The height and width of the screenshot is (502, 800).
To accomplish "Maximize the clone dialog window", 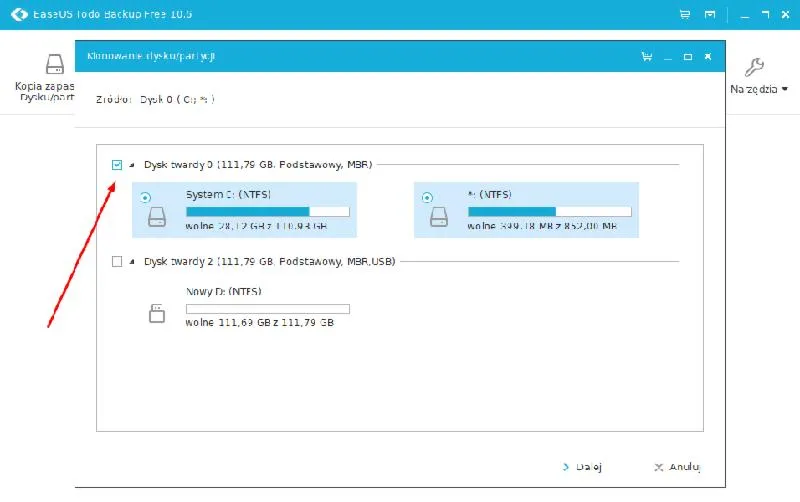I will tap(688, 57).
